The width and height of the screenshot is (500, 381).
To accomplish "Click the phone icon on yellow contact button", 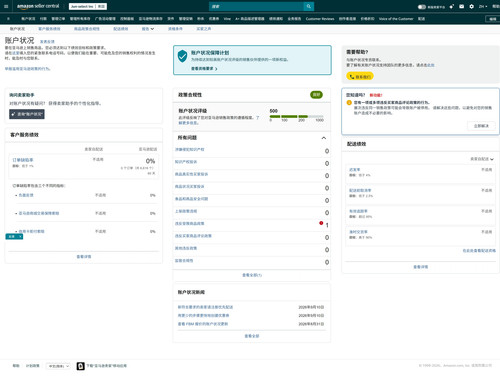I will [x=351, y=77].
